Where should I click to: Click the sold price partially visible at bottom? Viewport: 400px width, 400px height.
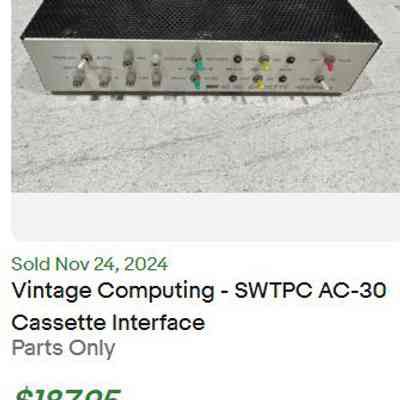click(x=68, y=394)
